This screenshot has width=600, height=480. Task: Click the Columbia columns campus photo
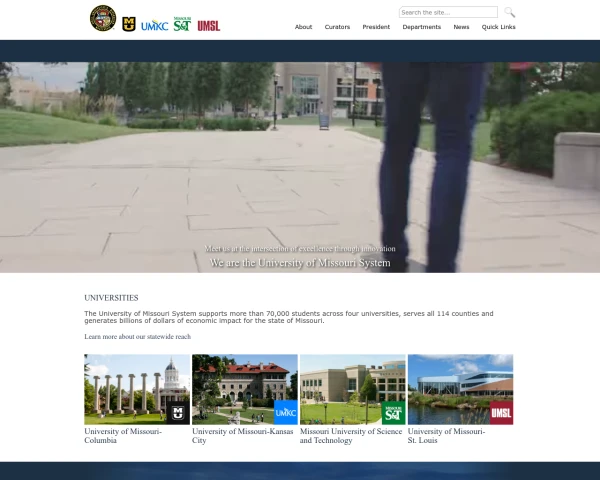click(x=137, y=389)
